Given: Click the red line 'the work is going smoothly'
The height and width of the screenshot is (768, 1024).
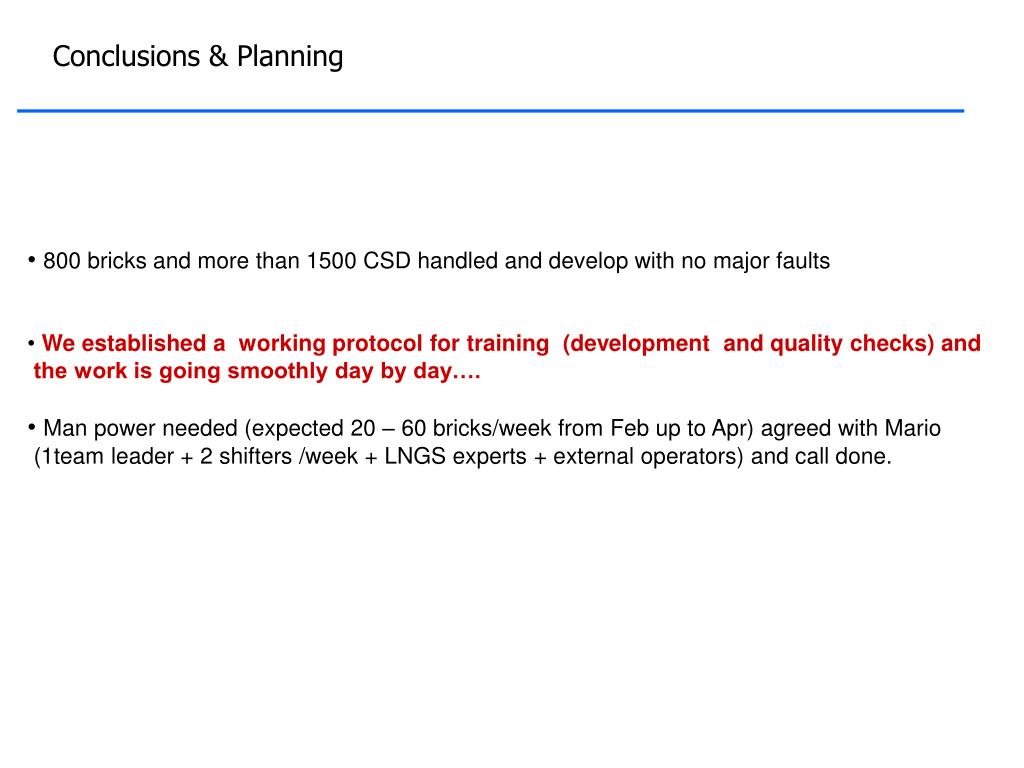Looking at the screenshot, I should point(257,371).
